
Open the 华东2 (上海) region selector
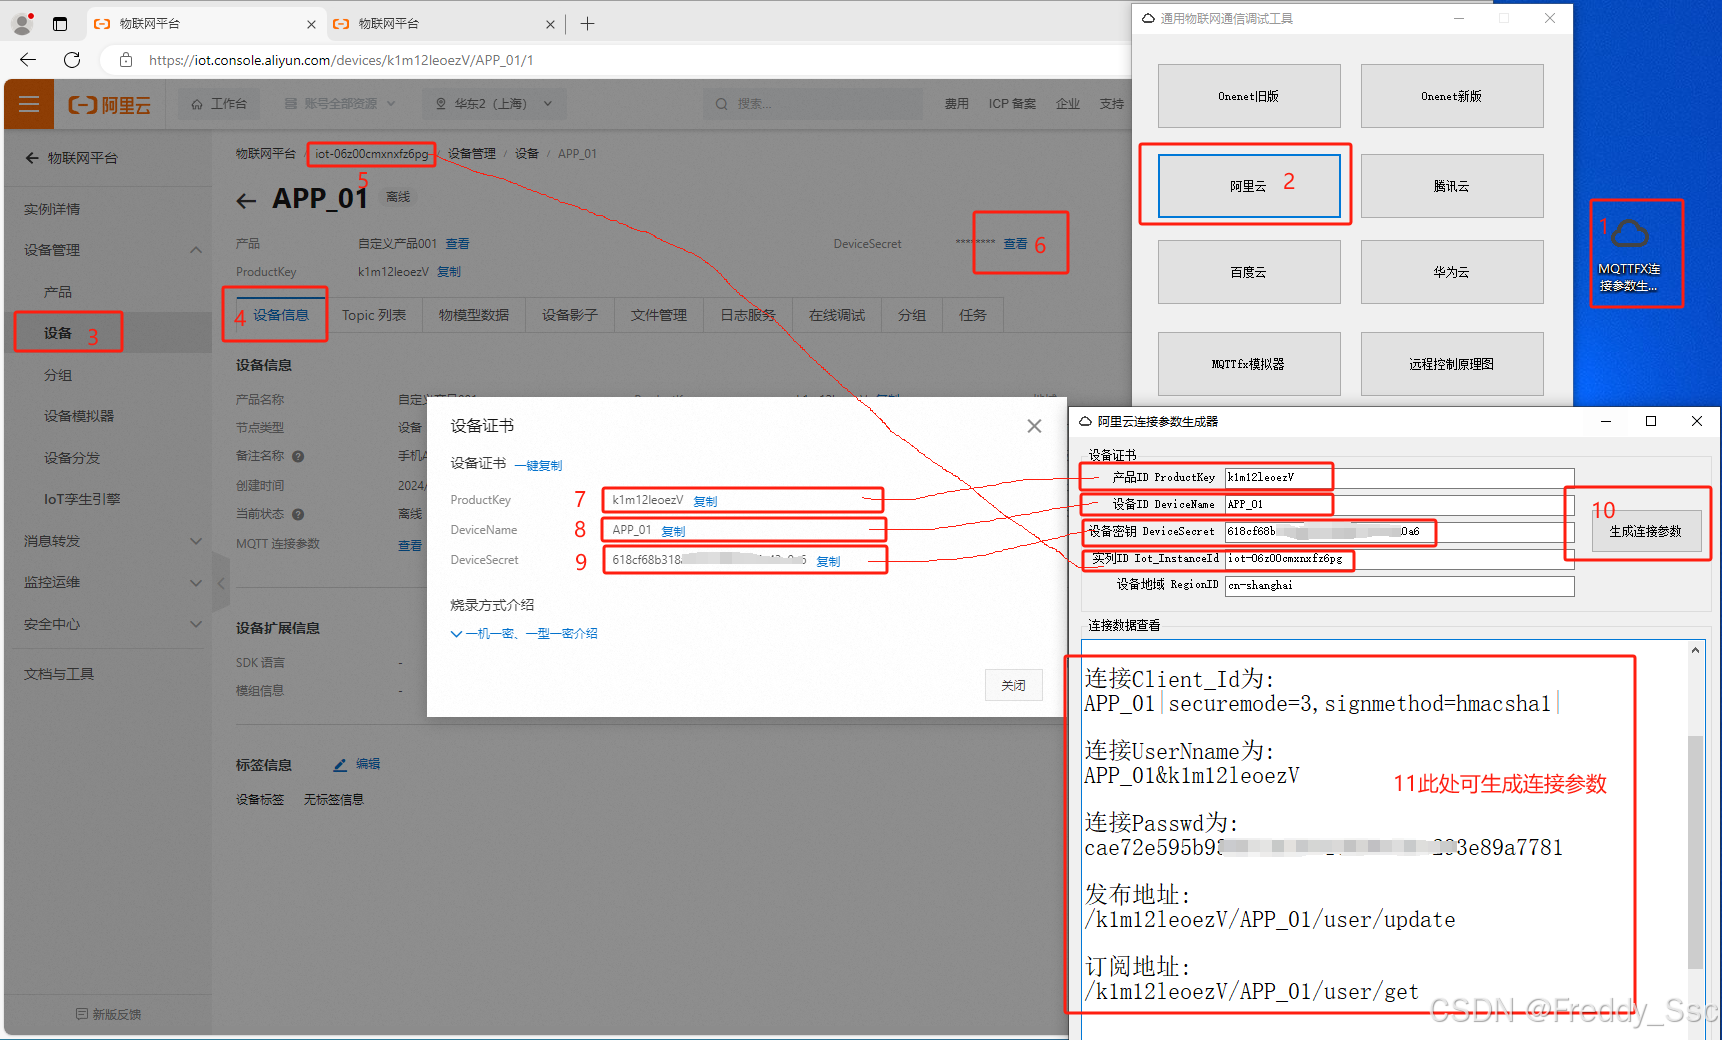tap(494, 103)
